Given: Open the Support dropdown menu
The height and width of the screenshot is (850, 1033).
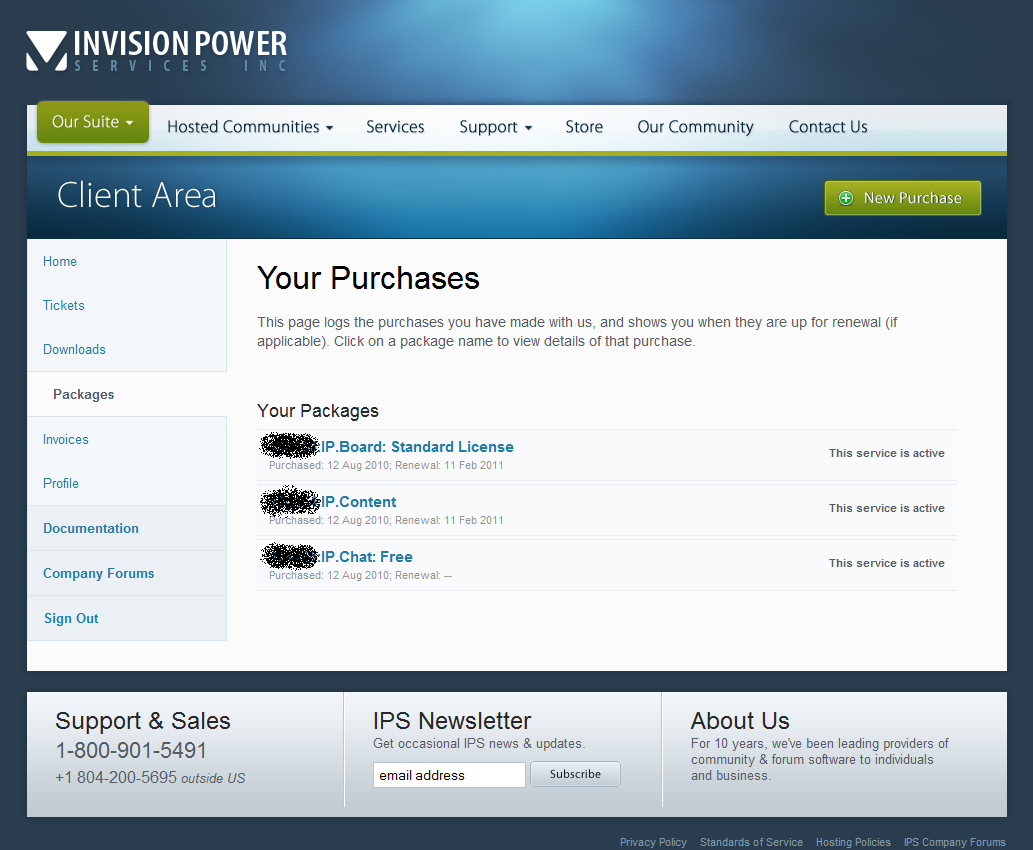Looking at the screenshot, I should 495,127.
